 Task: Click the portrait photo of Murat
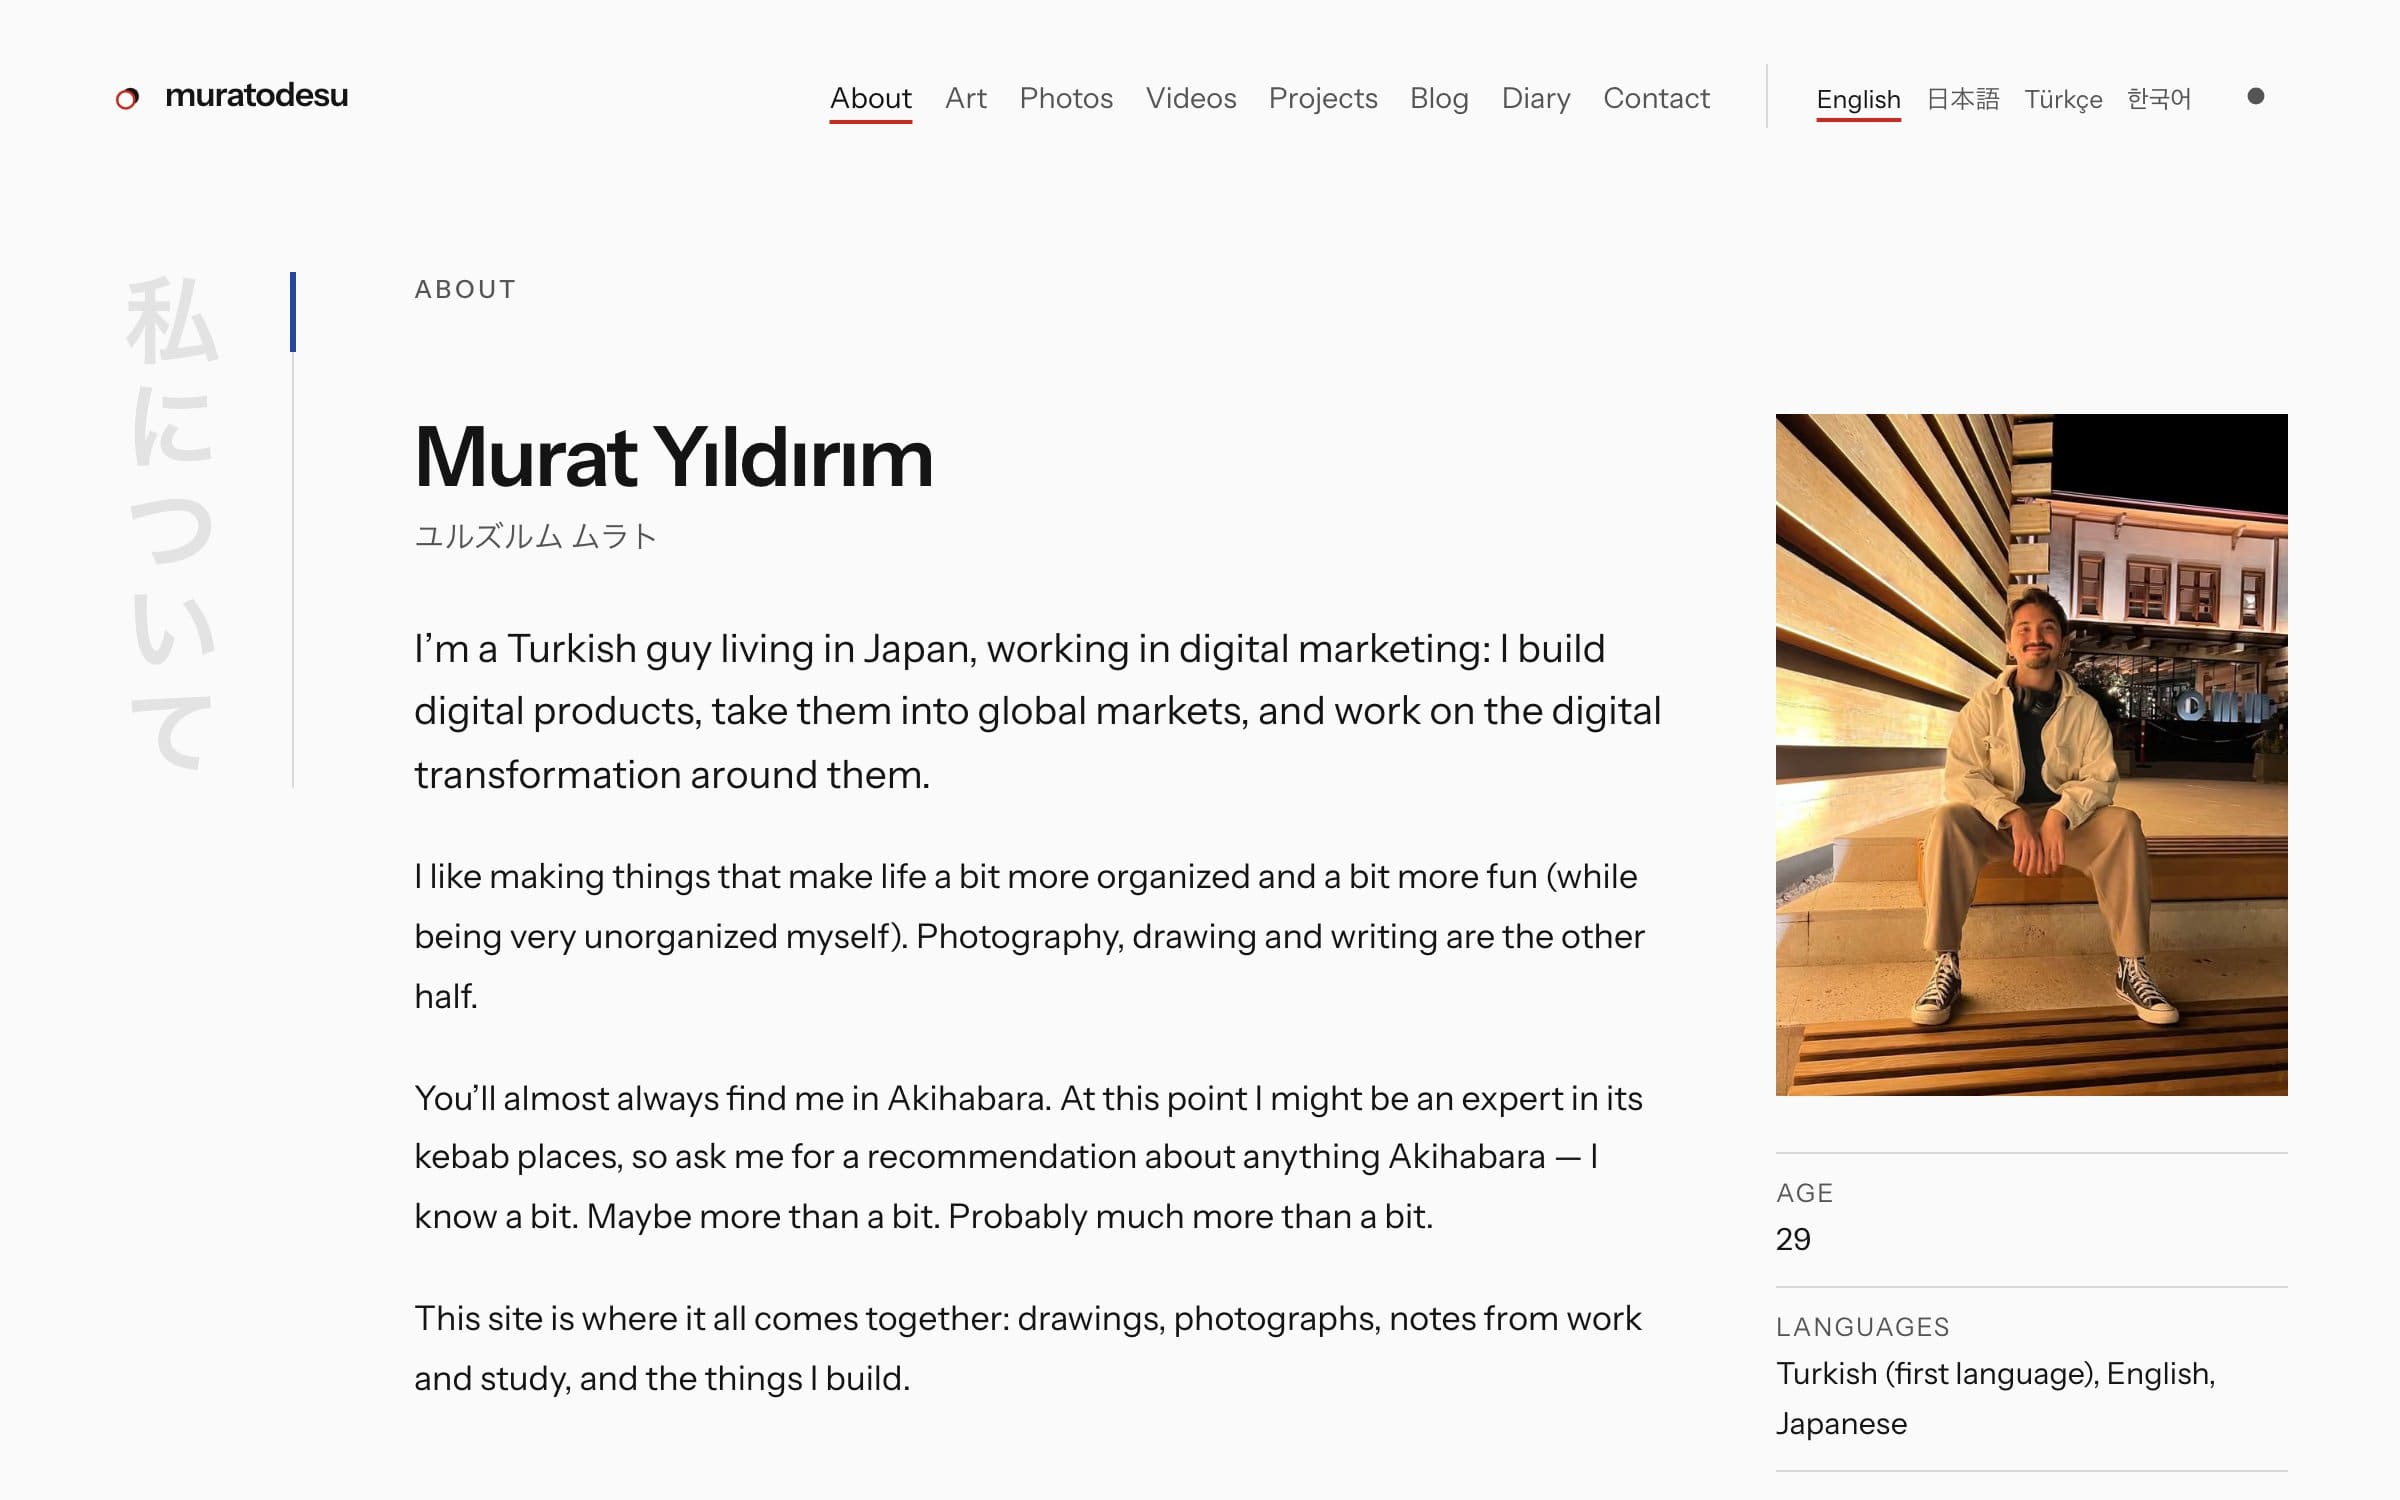[x=2031, y=754]
